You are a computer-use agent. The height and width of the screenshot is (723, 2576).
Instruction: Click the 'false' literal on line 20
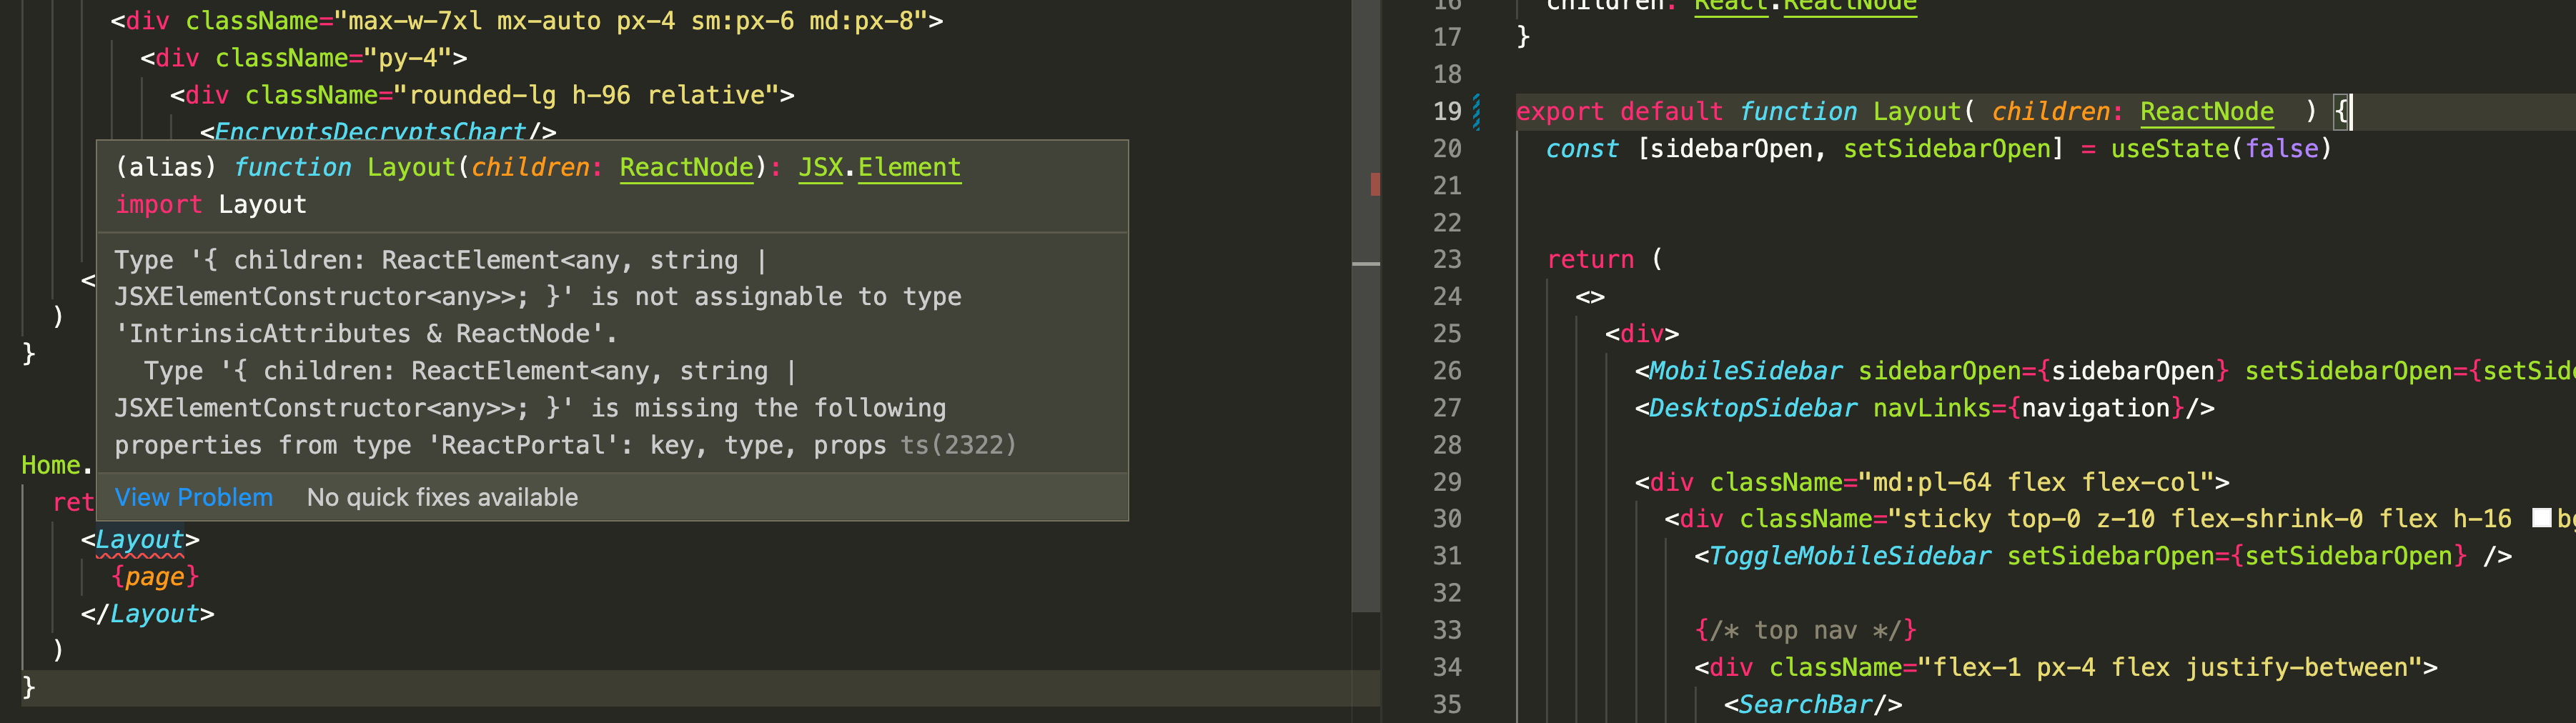[2281, 148]
